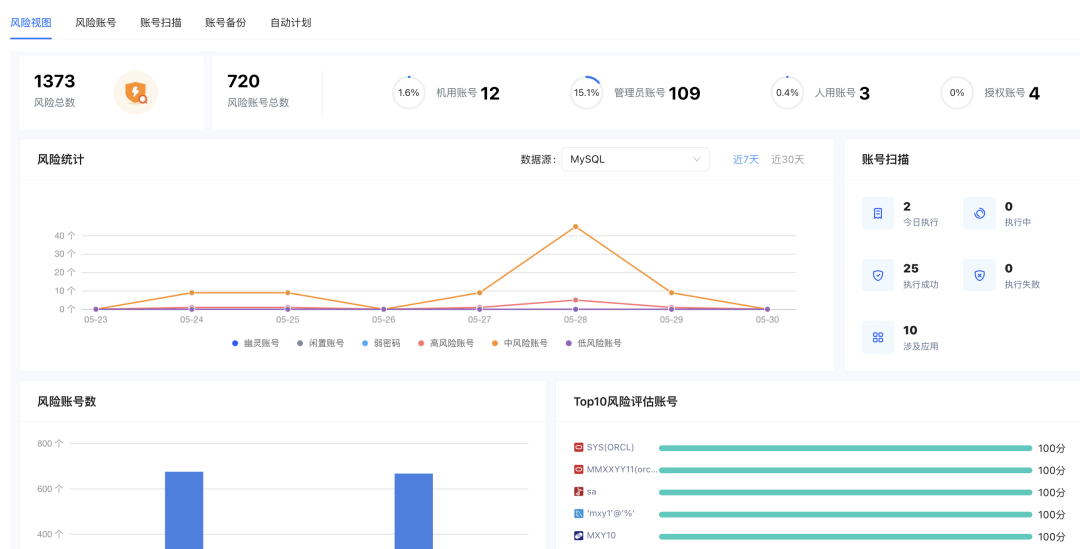
Task: Toggle the 幽灵账号 legend series
Action: pos(256,343)
